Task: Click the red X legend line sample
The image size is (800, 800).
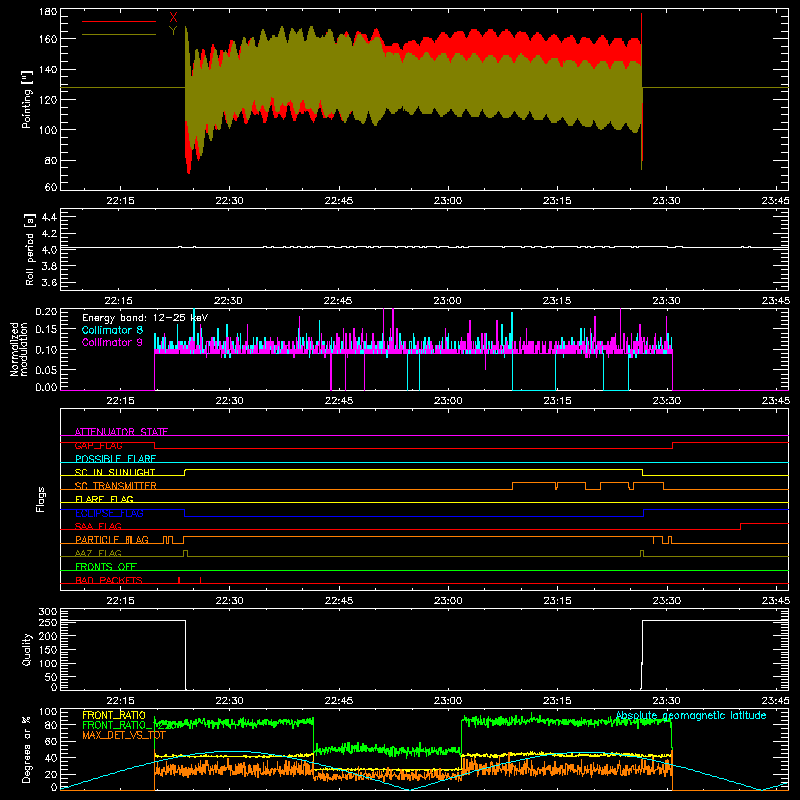Action: pyautogui.click(x=119, y=21)
